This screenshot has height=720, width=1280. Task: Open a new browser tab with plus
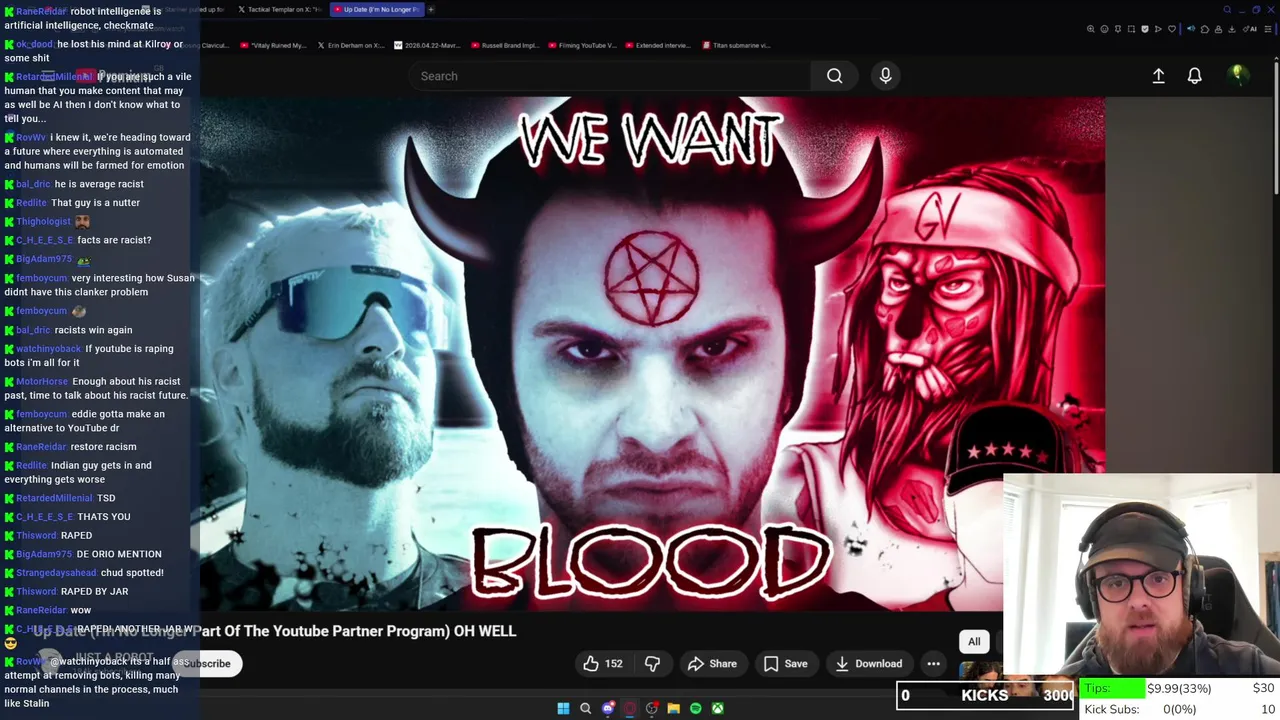click(x=431, y=9)
